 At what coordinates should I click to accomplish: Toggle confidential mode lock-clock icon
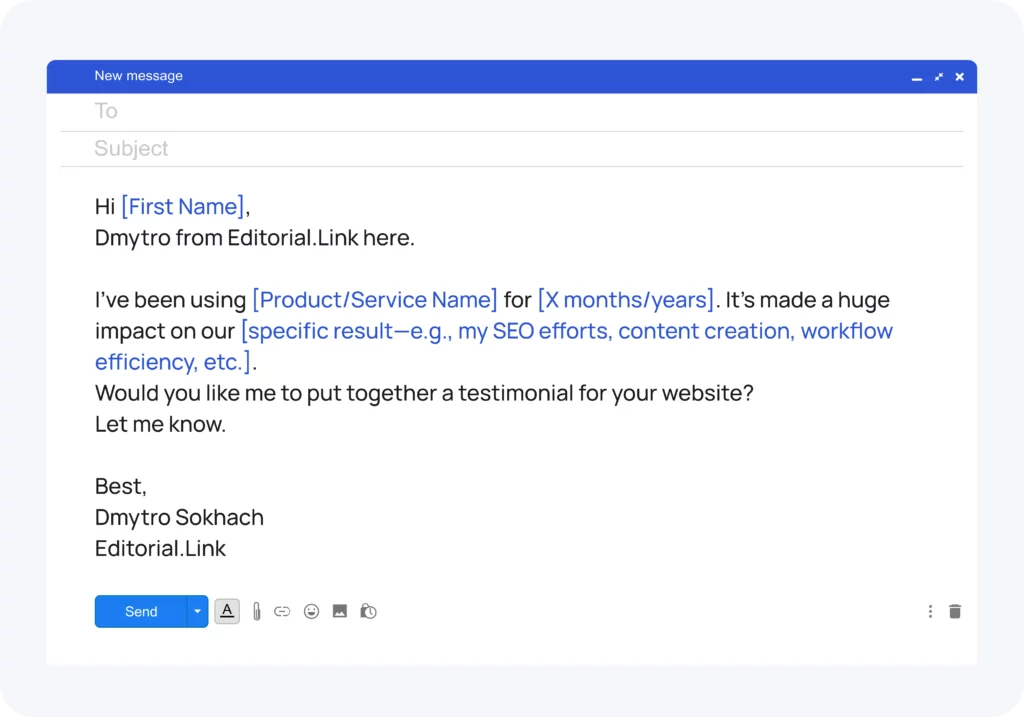[368, 611]
